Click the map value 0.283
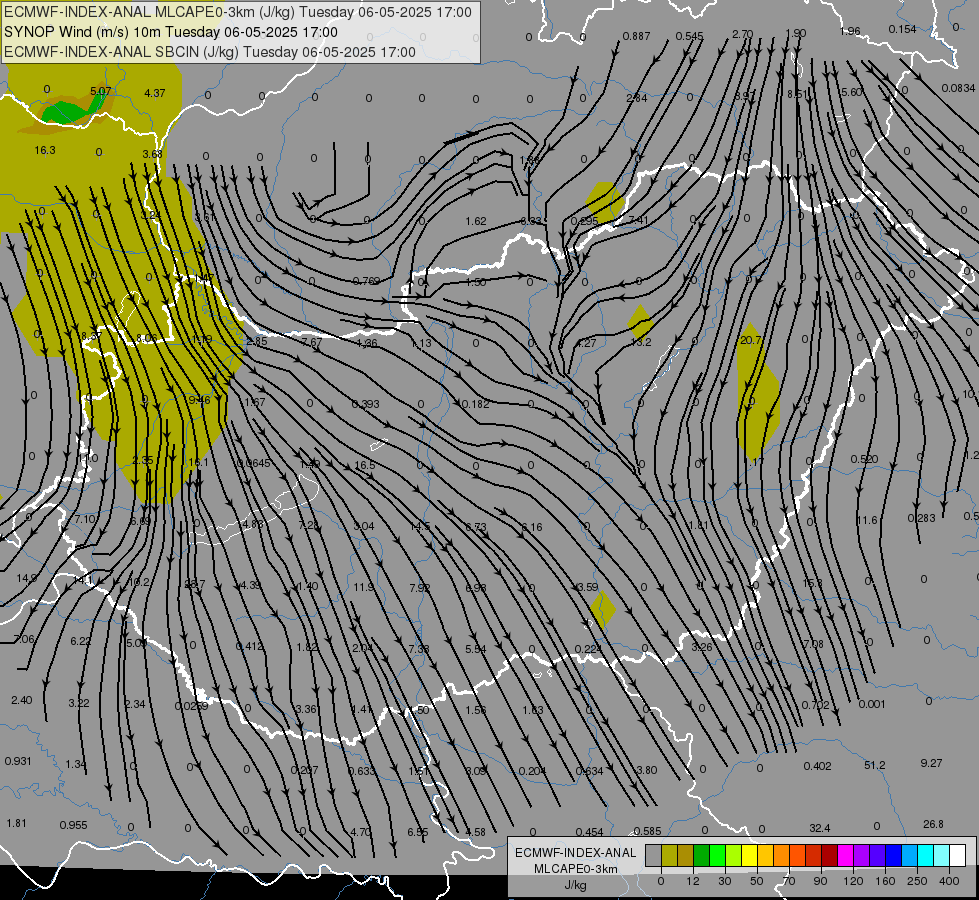Viewport: 979px width, 900px height. click(x=922, y=518)
